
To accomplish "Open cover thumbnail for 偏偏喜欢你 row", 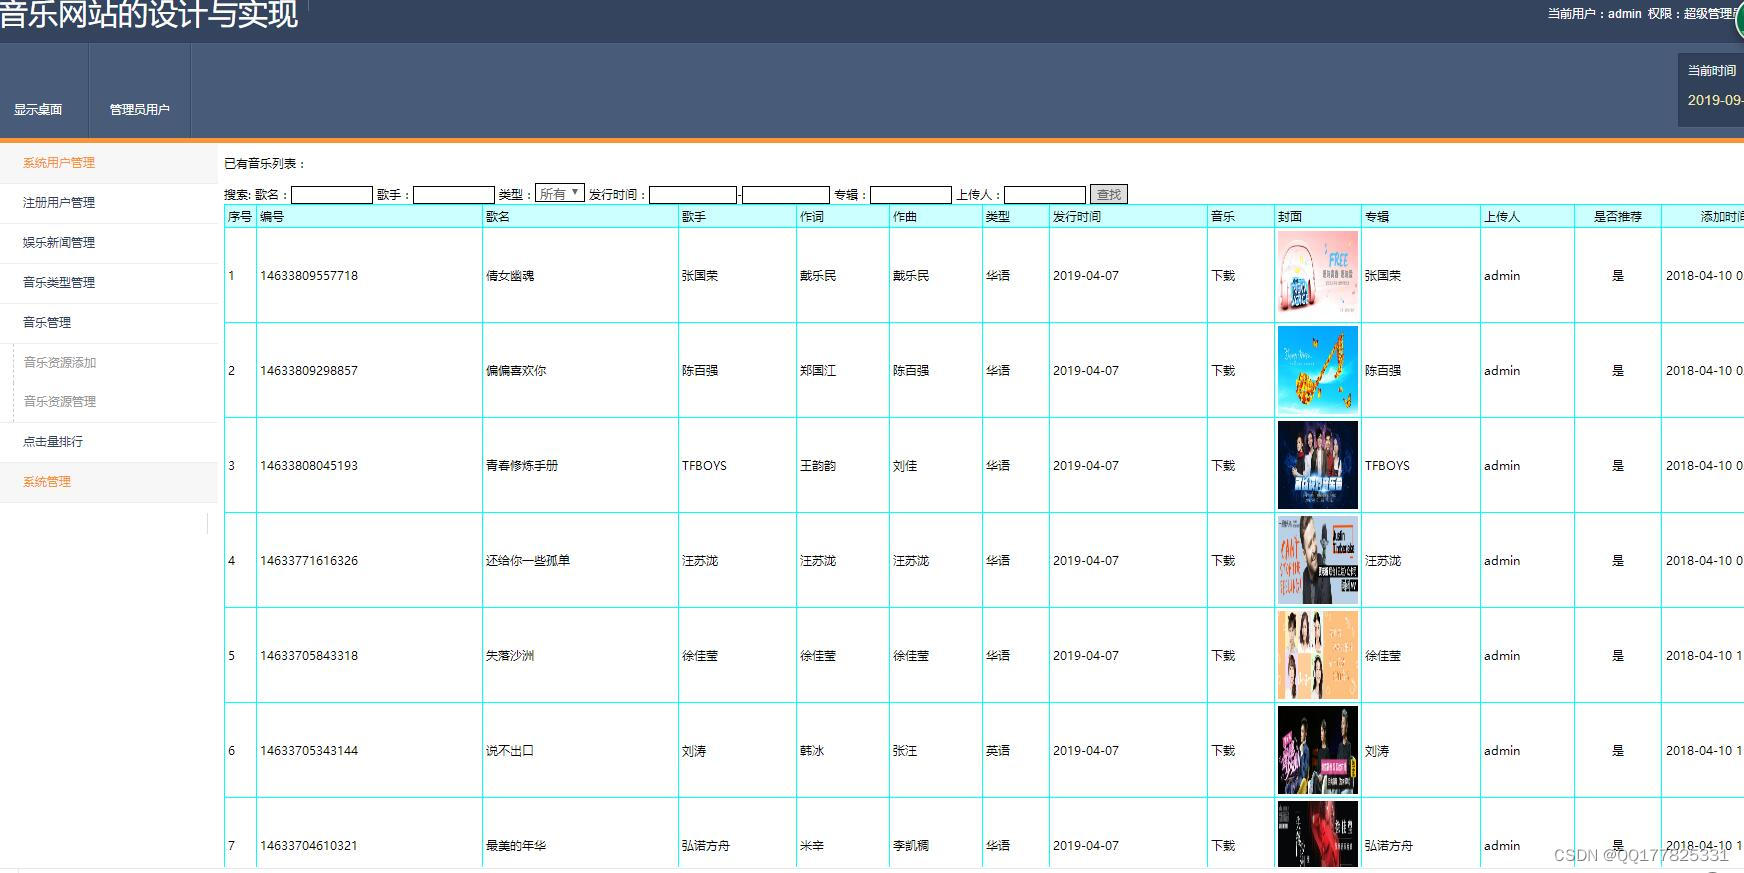I will pyautogui.click(x=1318, y=370).
